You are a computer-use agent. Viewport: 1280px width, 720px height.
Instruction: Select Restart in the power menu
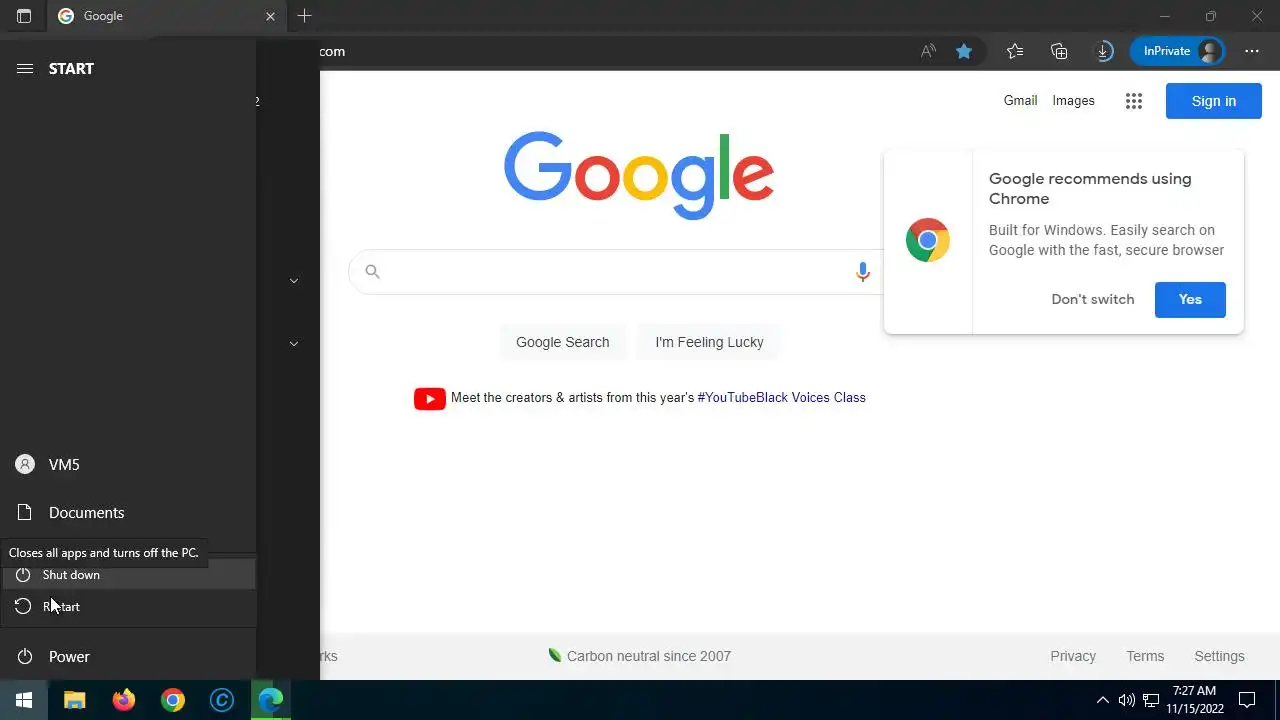click(x=128, y=607)
